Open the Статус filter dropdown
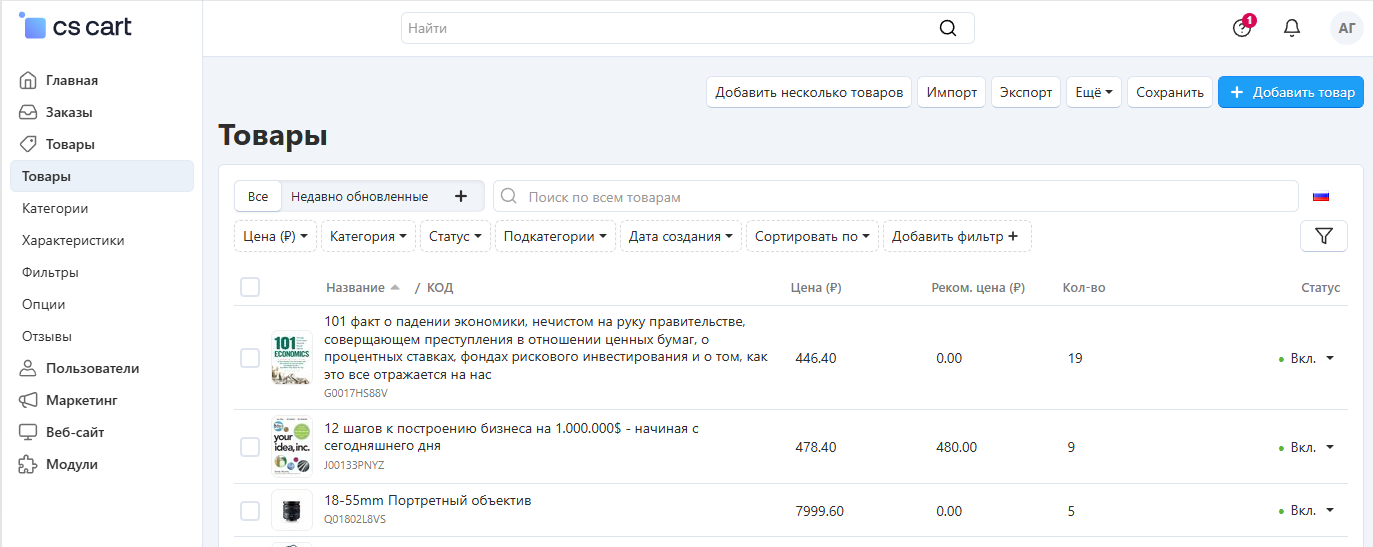Image resolution: width=1373 pixels, height=547 pixels. 455,236
